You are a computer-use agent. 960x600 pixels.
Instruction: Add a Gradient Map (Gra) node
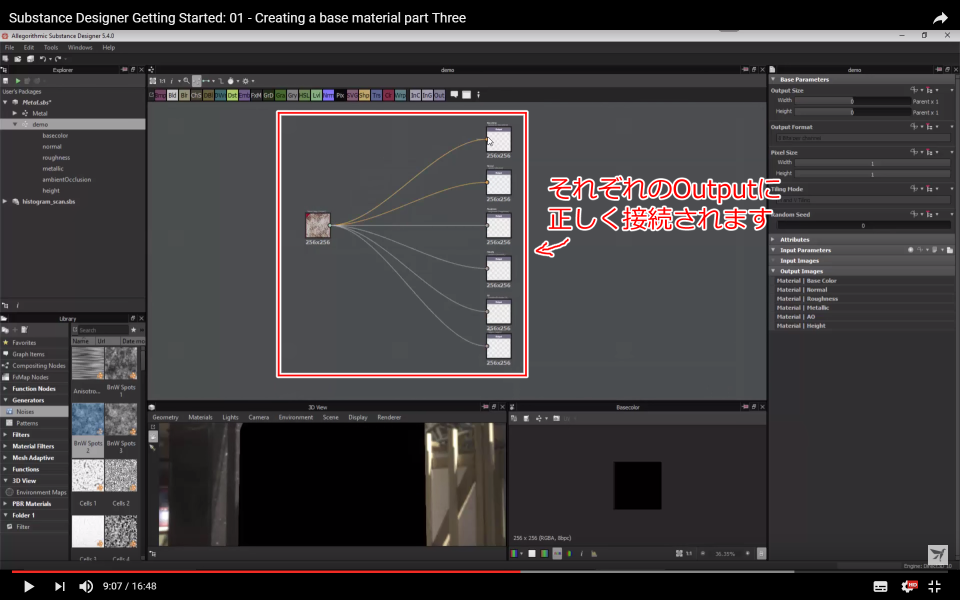coord(280,95)
